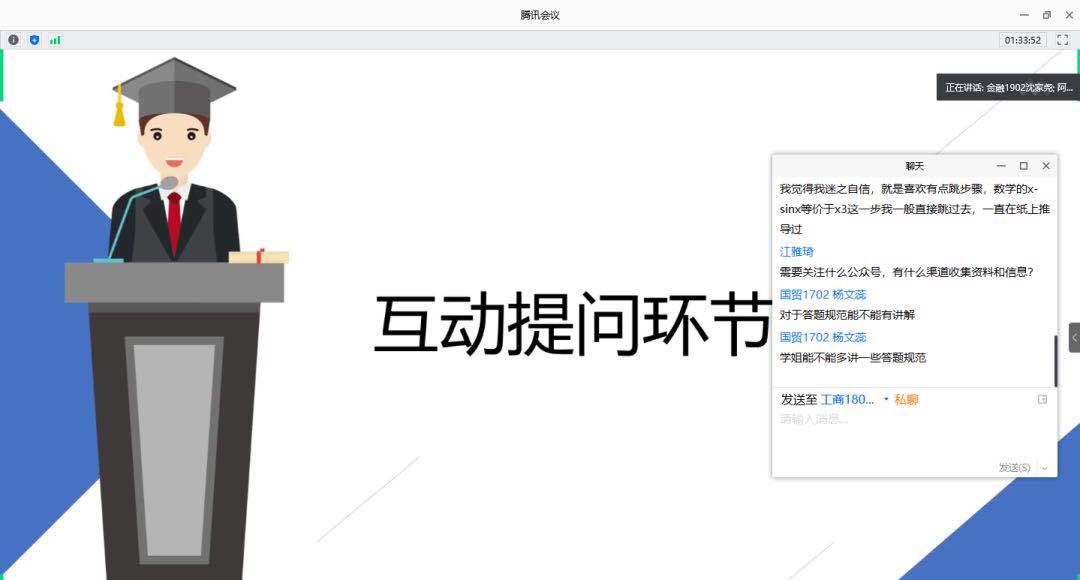The image size is (1080, 580).
Task: Expand send options arrow beside 发送(S)
Action: pyautogui.click(x=1046, y=468)
